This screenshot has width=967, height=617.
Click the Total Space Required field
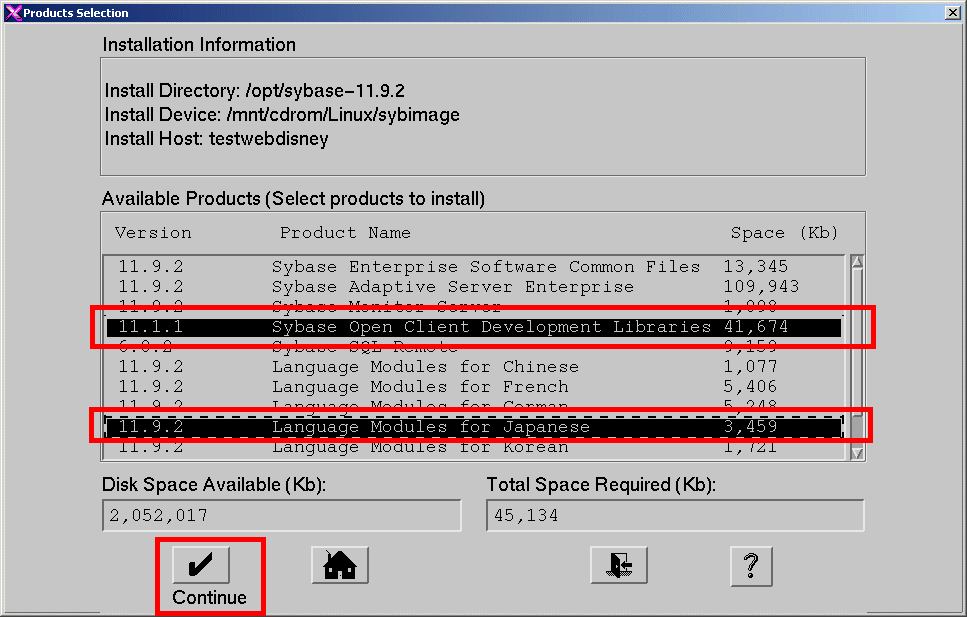tap(675, 515)
